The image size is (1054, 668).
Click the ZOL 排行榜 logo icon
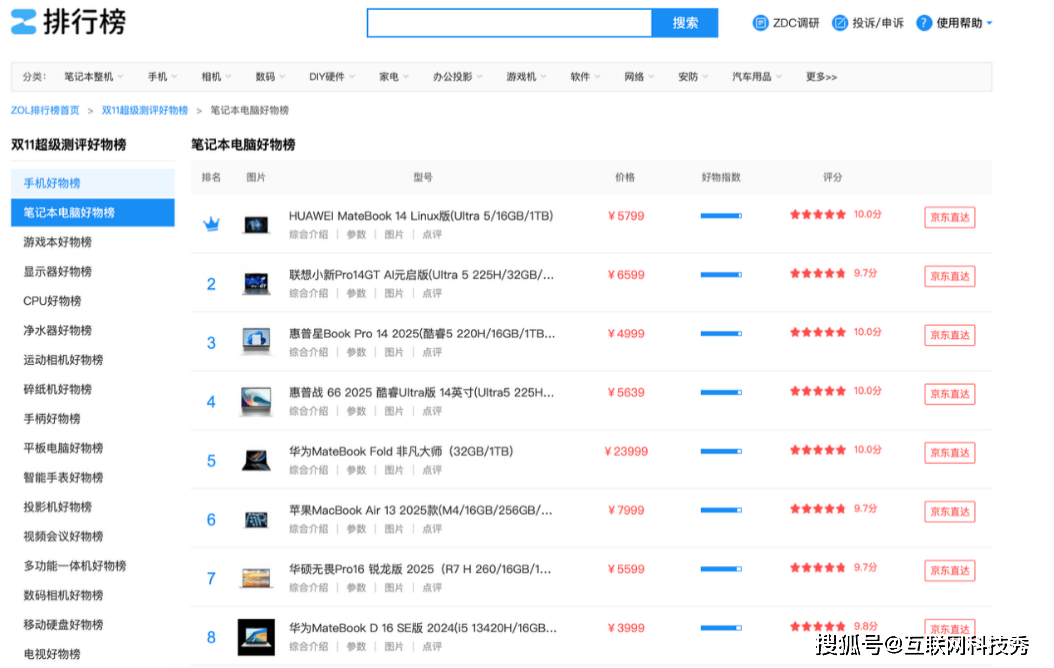click(24, 22)
